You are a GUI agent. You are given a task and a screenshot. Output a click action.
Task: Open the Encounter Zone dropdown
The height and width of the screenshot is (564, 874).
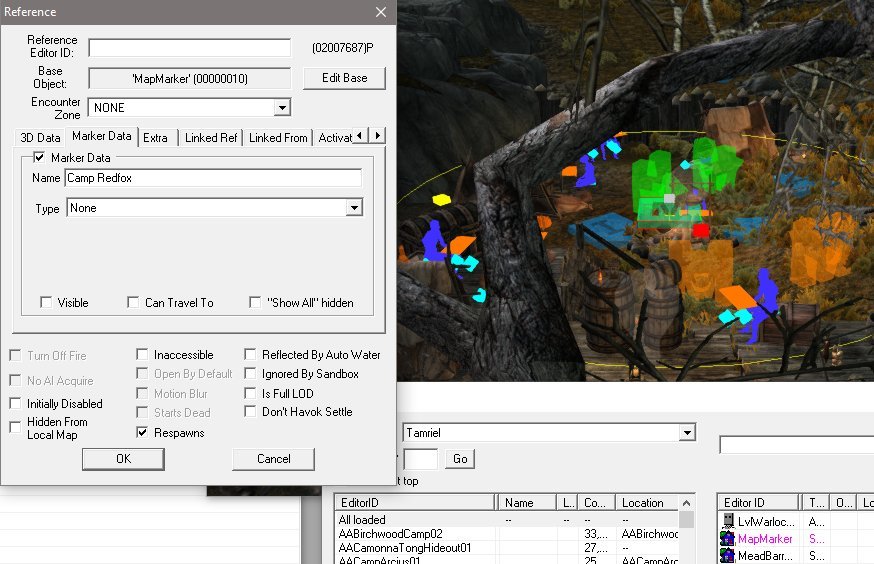click(282, 108)
